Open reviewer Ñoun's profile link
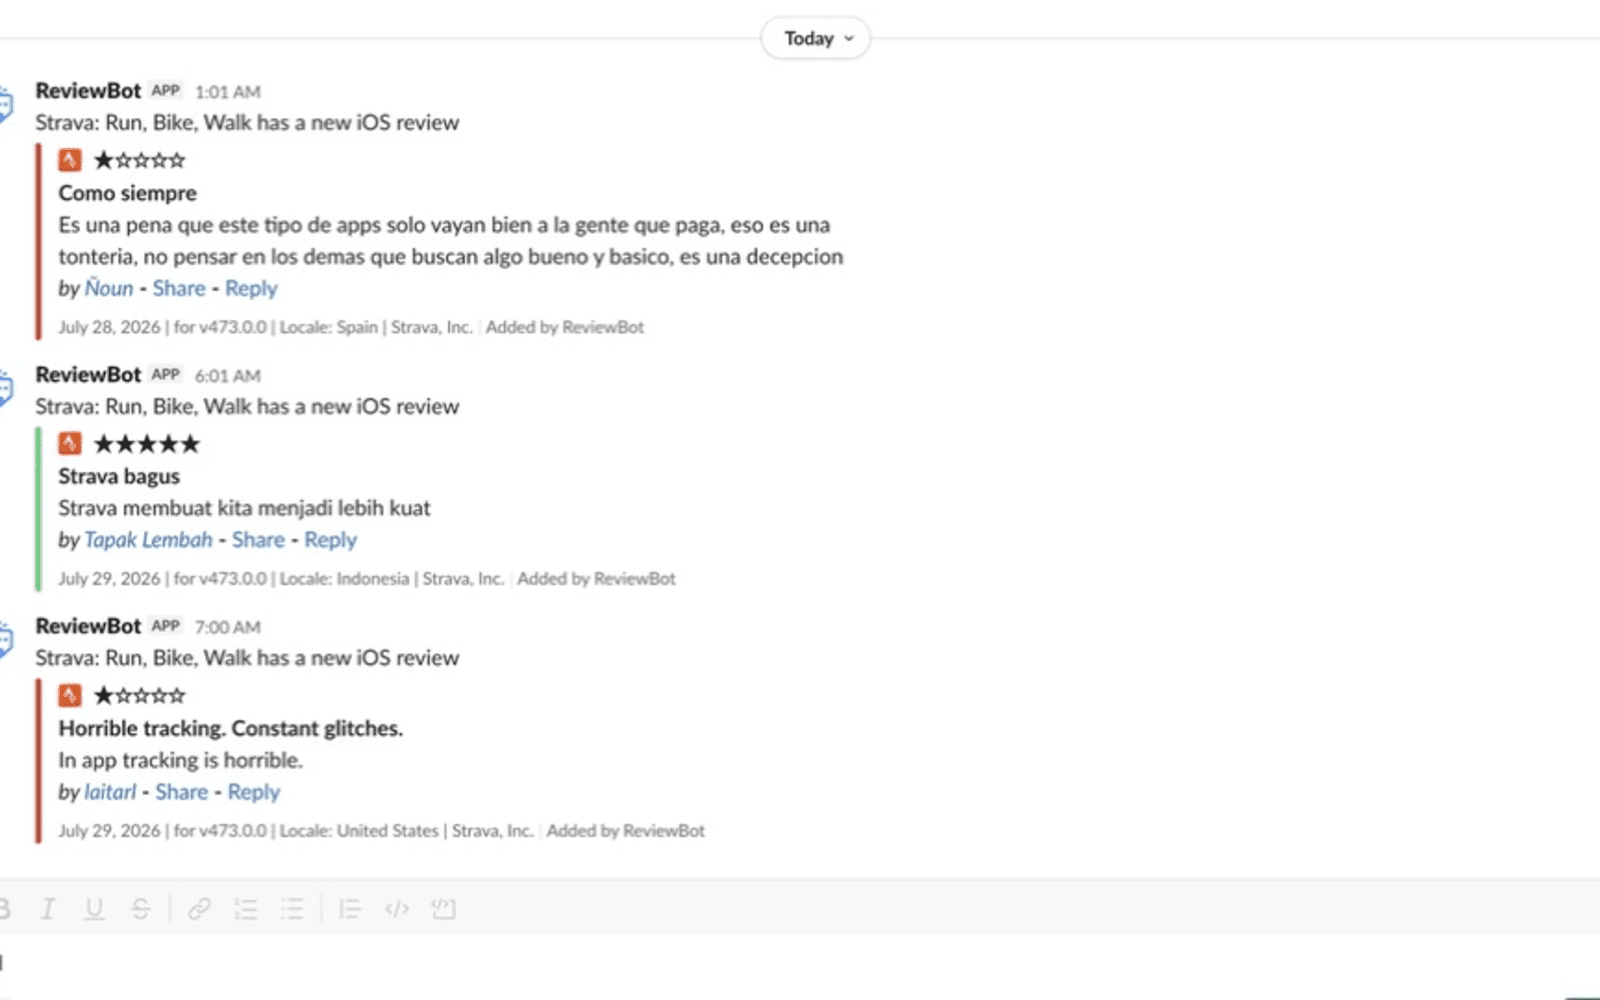The height and width of the screenshot is (1000, 1600). click(x=109, y=288)
